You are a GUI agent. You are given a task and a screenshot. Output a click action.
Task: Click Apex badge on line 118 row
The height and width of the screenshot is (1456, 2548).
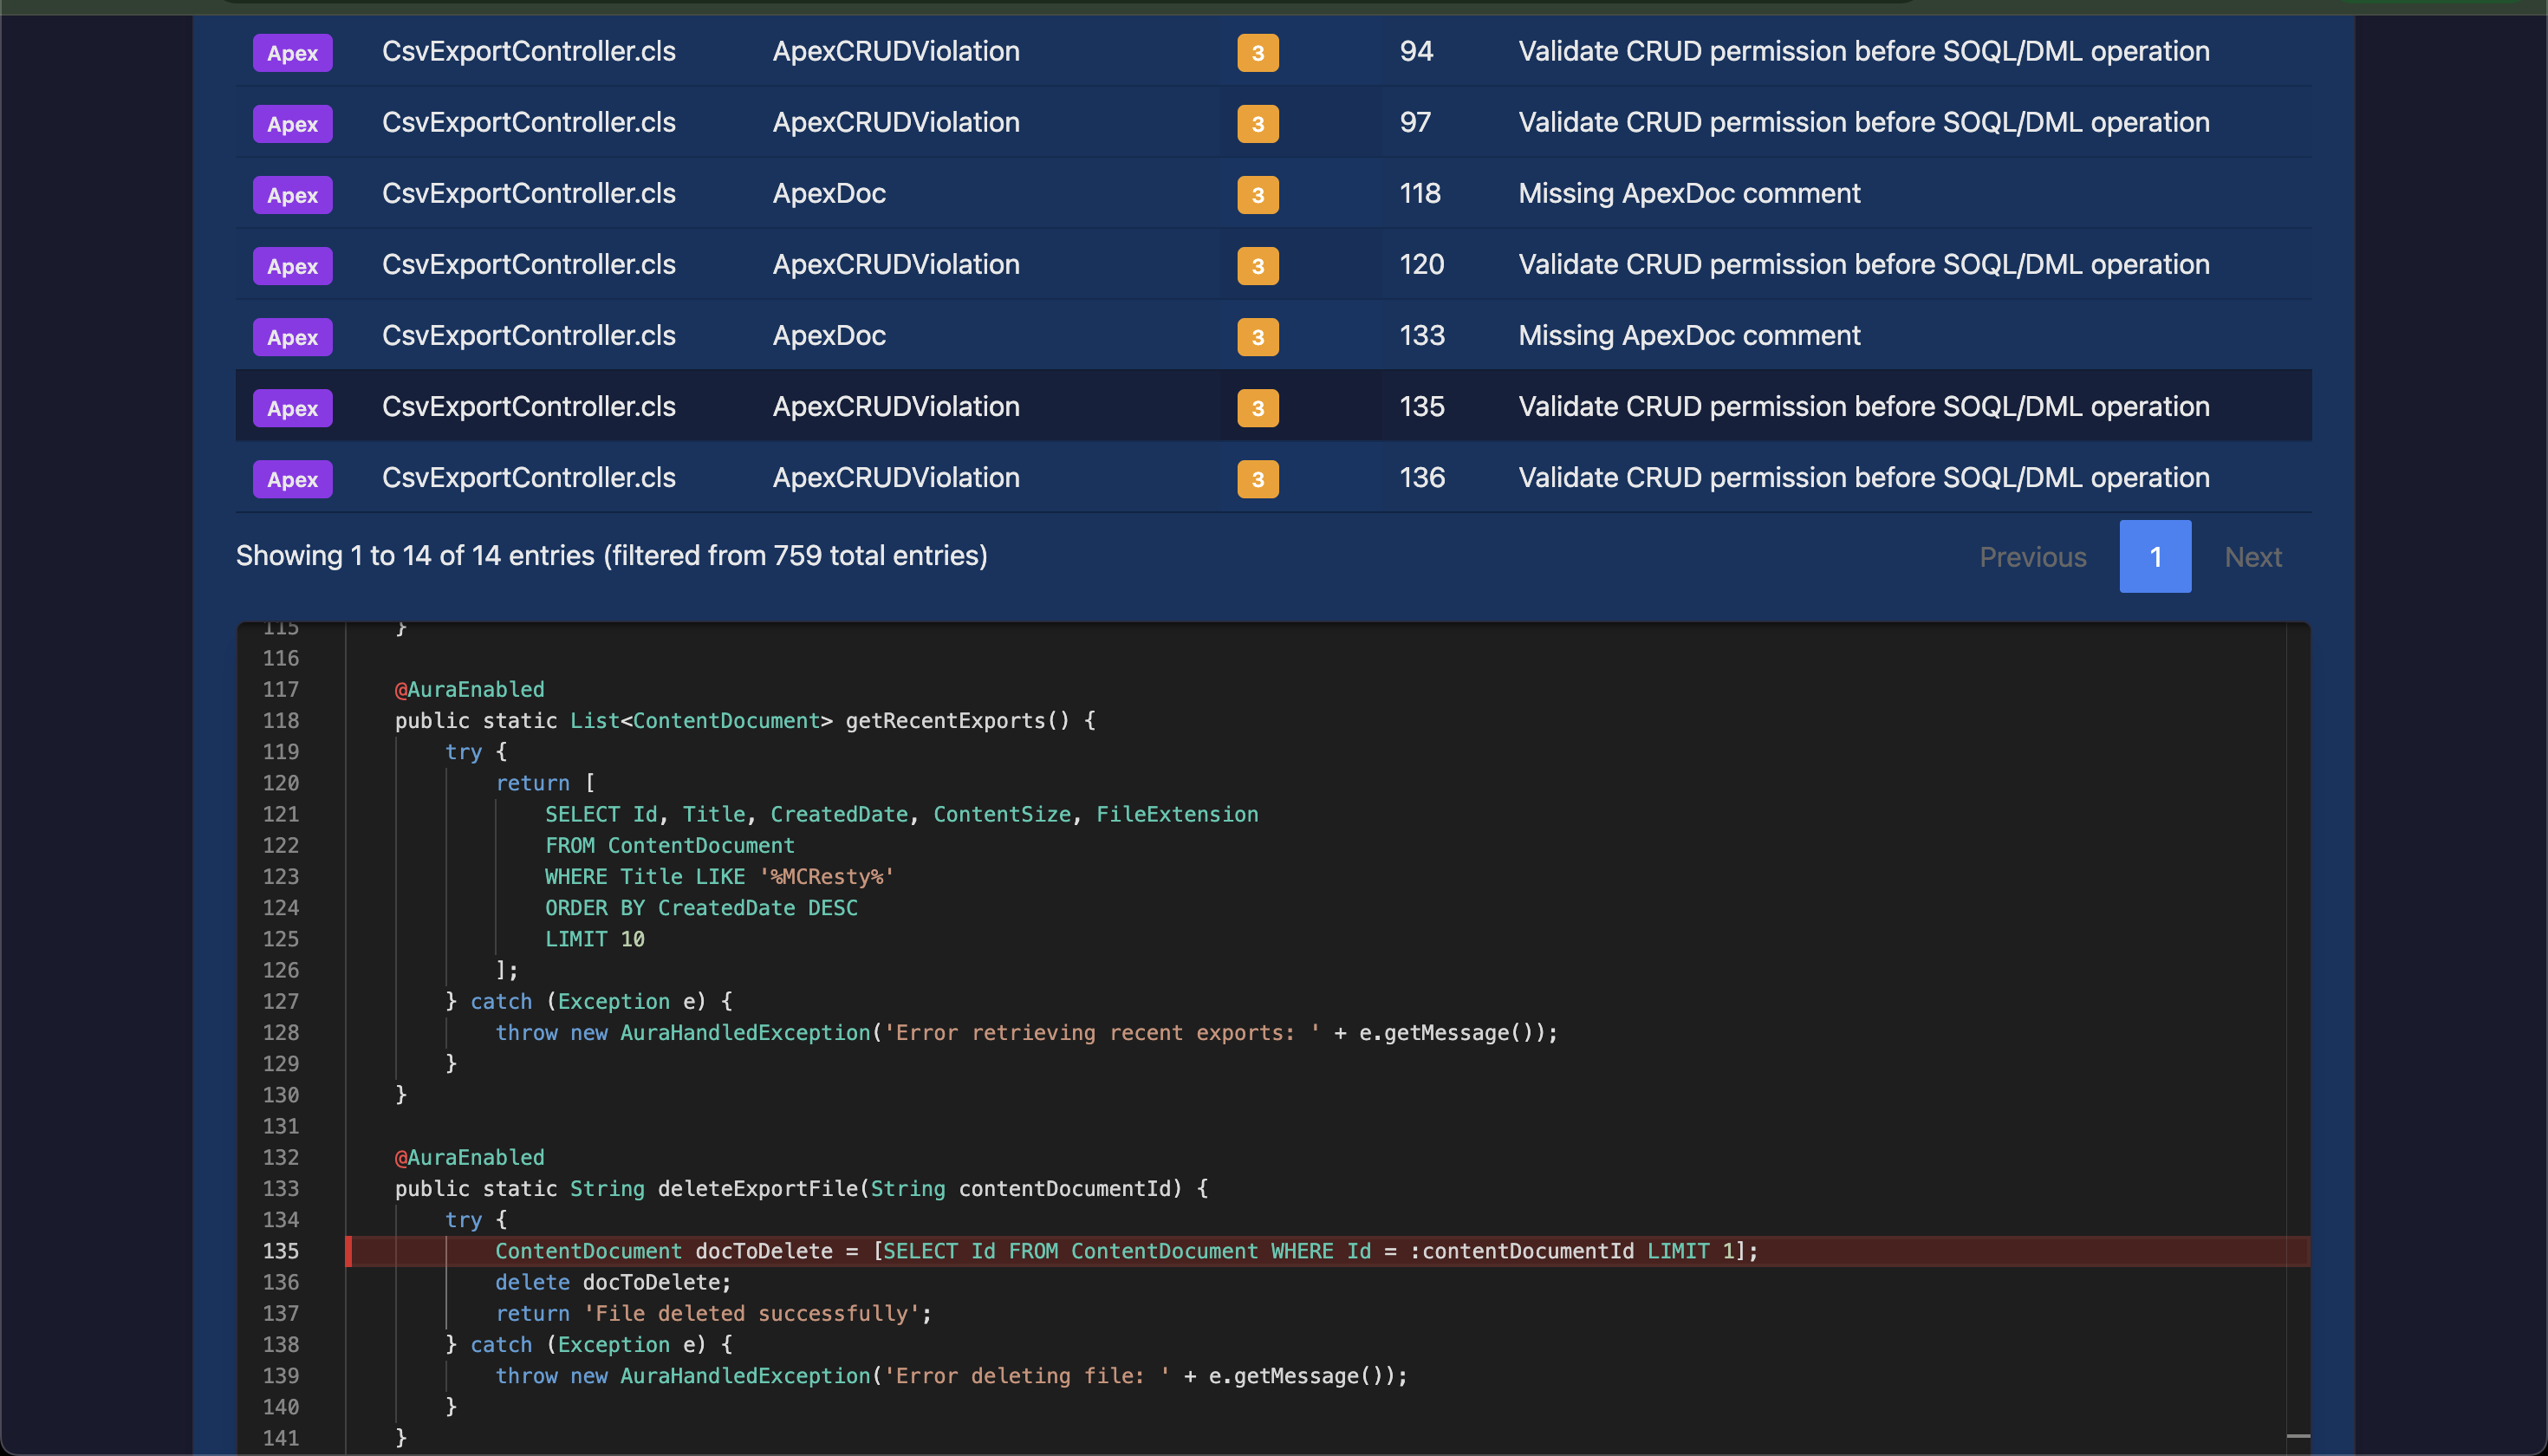[292, 195]
